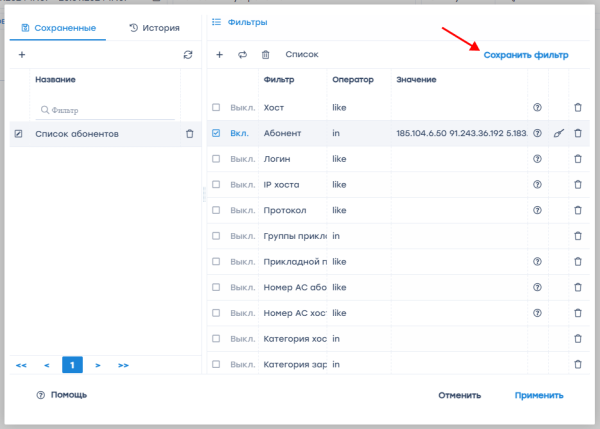Add a new saved filter with plus icon
The image size is (600, 429).
coord(22,54)
